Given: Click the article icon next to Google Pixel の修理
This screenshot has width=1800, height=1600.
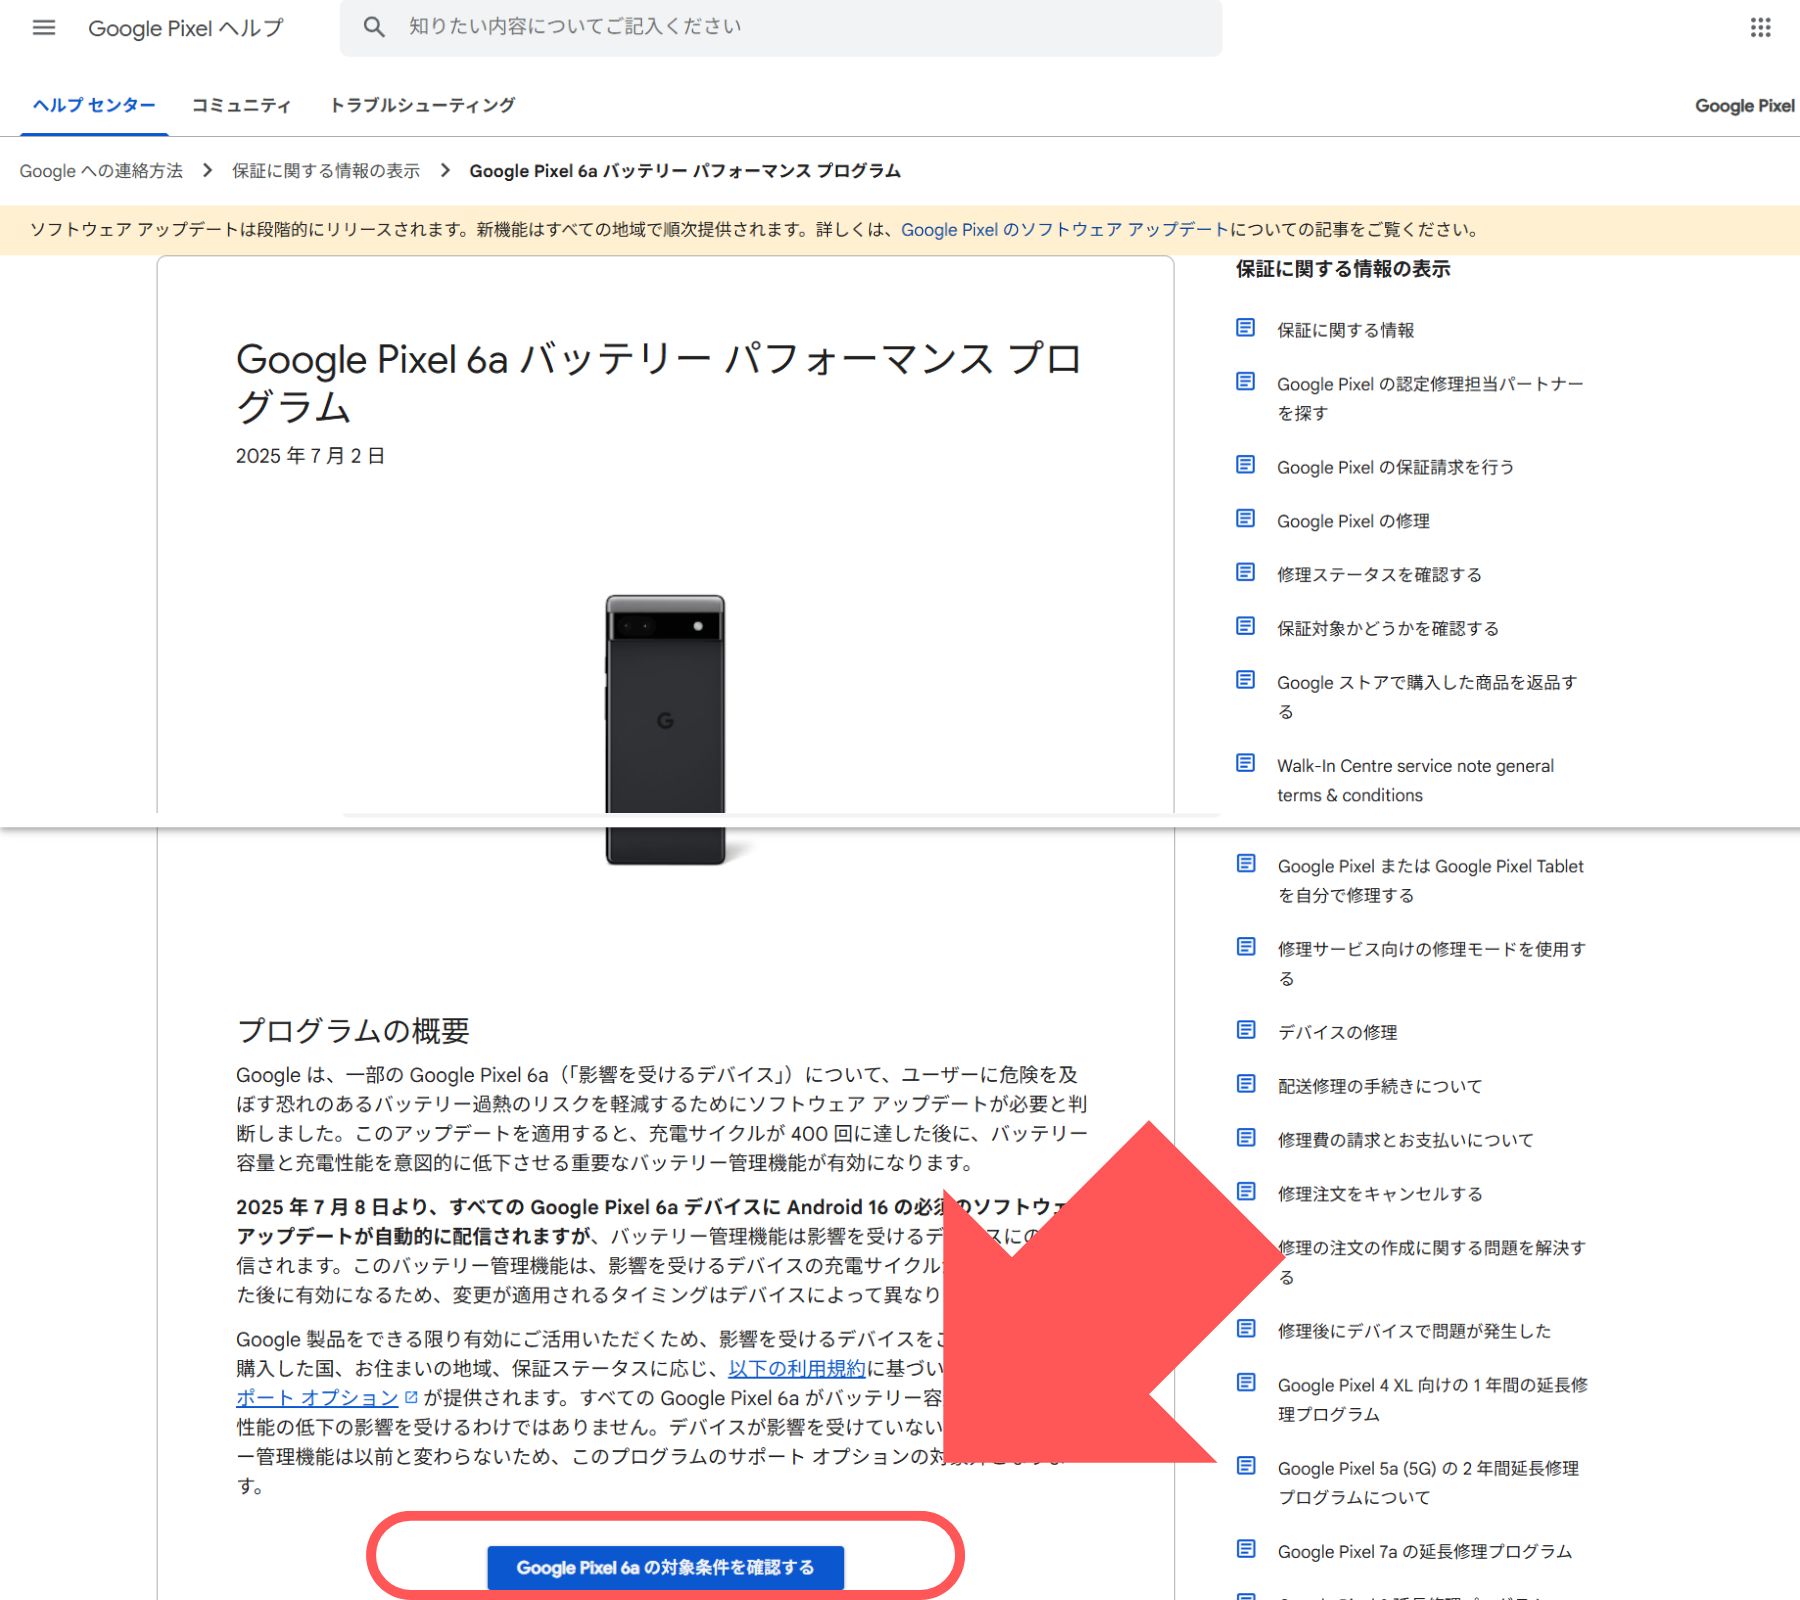Looking at the screenshot, I should click(1245, 518).
